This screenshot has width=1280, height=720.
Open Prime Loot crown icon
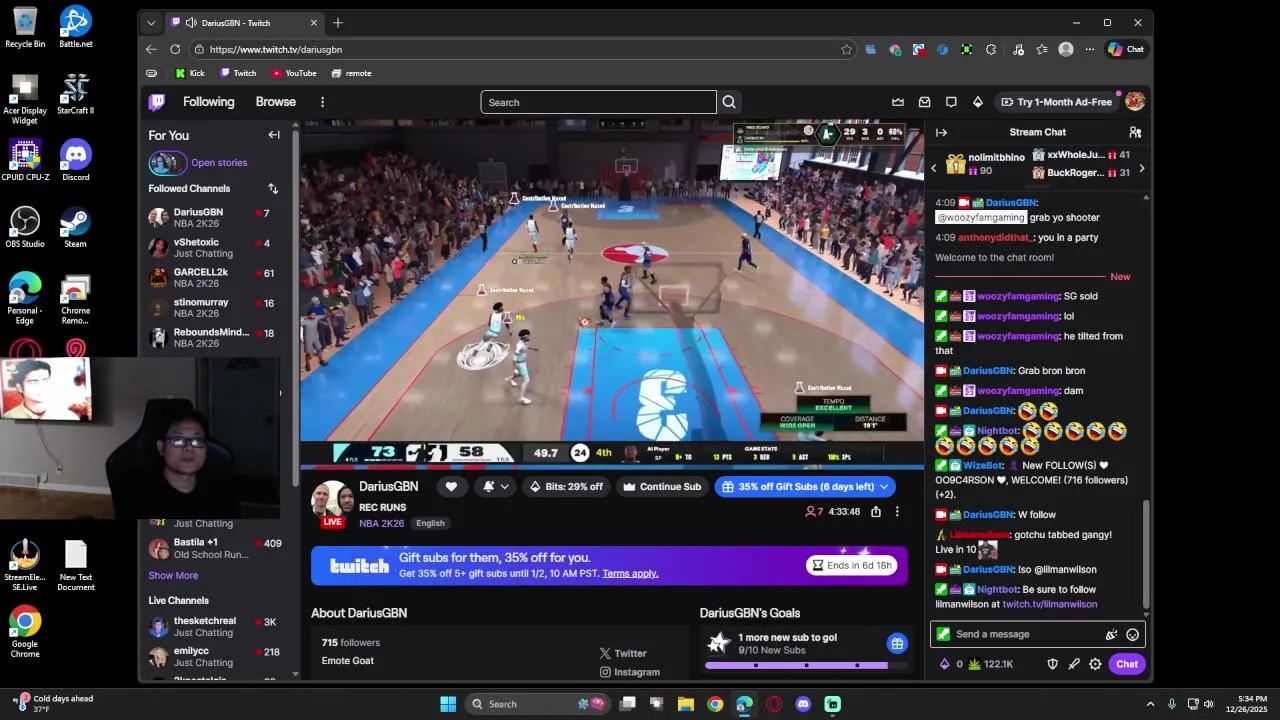click(898, 102)
